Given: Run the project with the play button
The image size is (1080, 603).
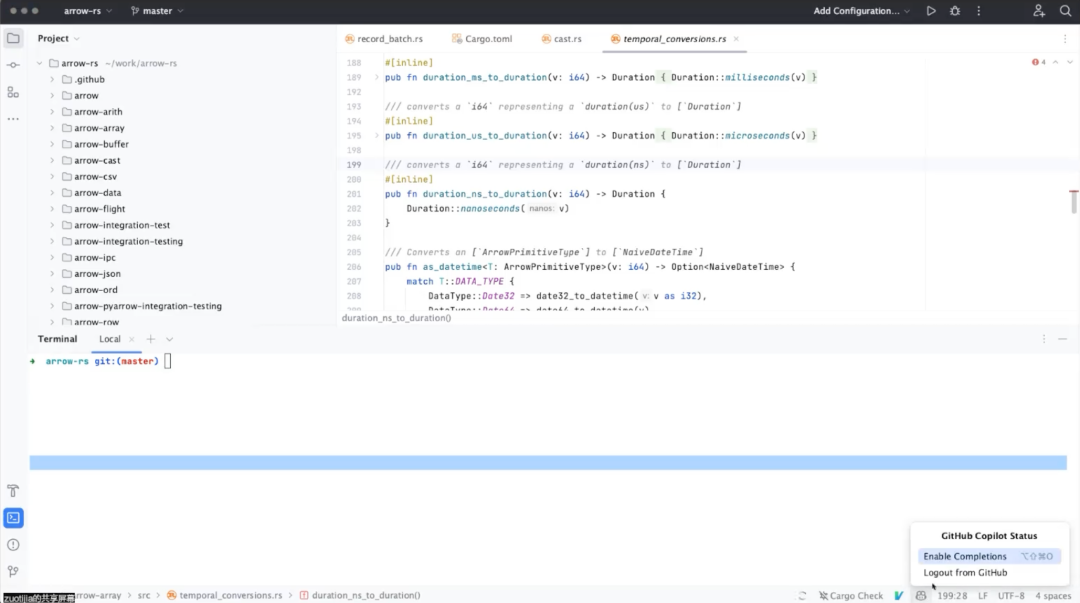Looking at the screenshot, I should [930, 11].
